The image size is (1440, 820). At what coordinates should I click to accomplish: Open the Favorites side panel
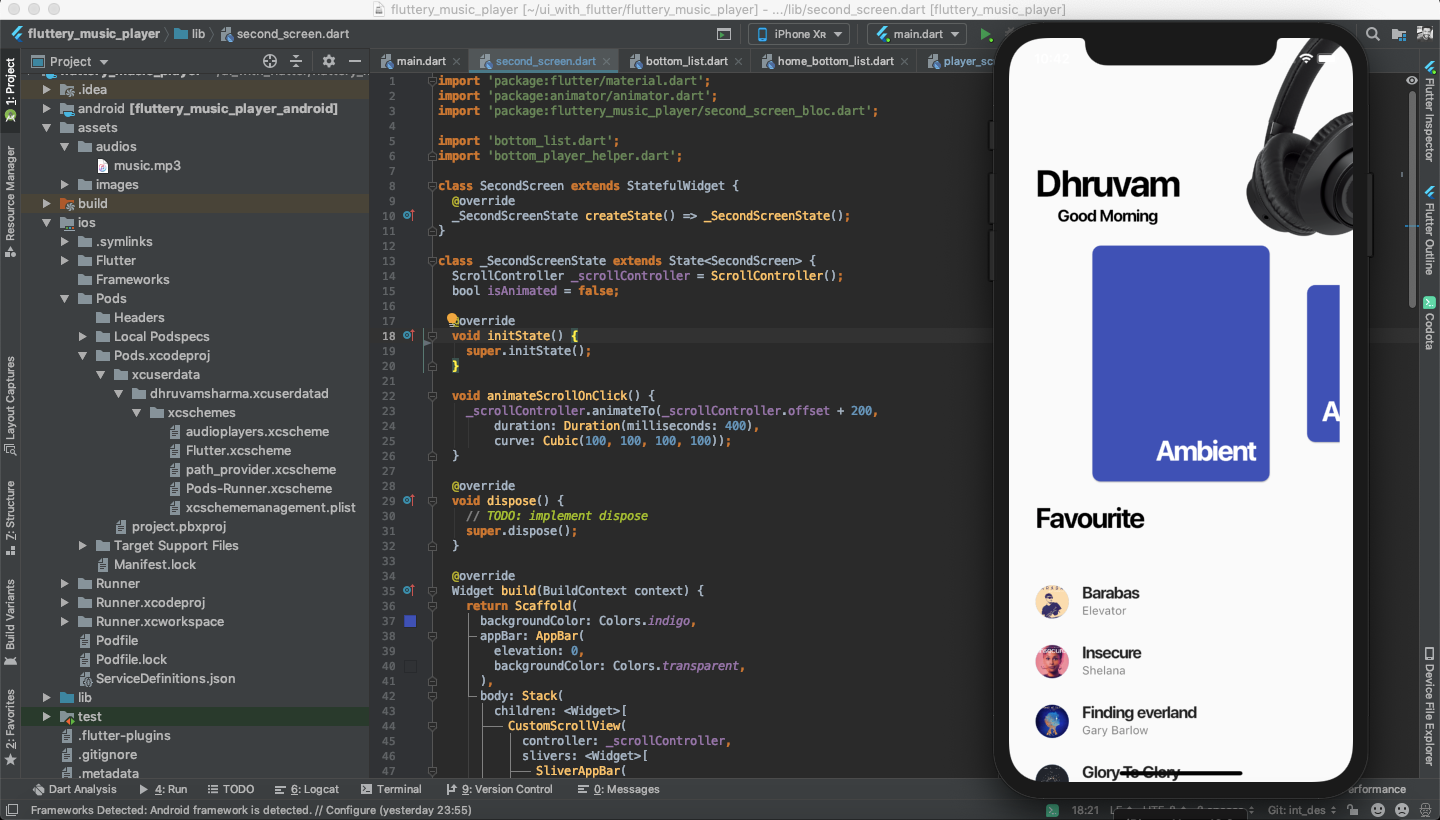(11, 727)
